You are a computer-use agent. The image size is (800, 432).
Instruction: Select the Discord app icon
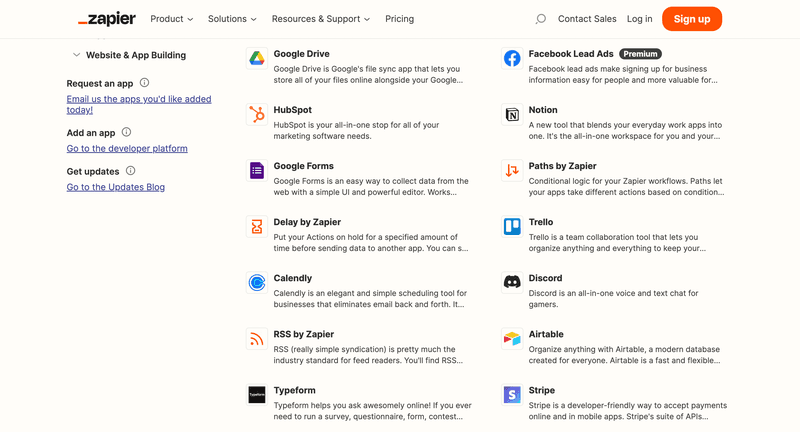tap(512, 282)
